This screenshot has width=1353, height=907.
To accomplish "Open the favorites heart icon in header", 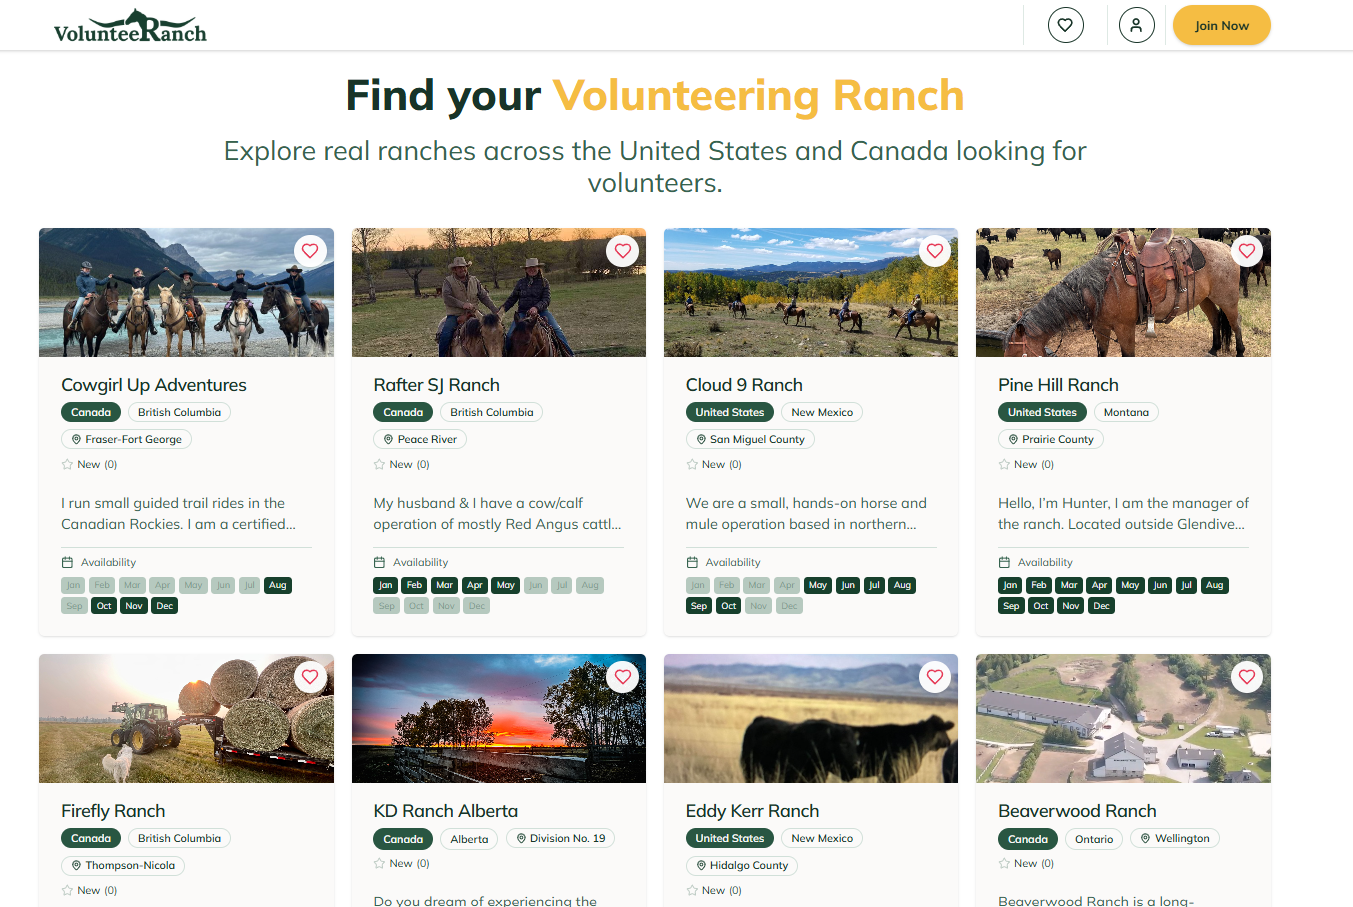I will coord(1065,25).
